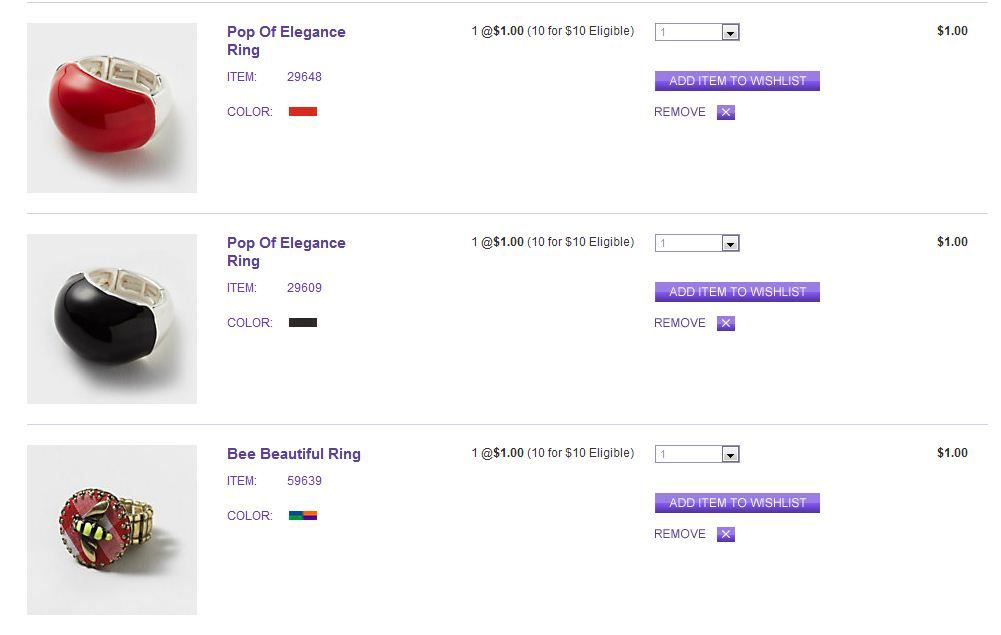1001x635 pixels.
Task: Click the X icon beside the red ring's Remove
Action: [x=726, y=112]
